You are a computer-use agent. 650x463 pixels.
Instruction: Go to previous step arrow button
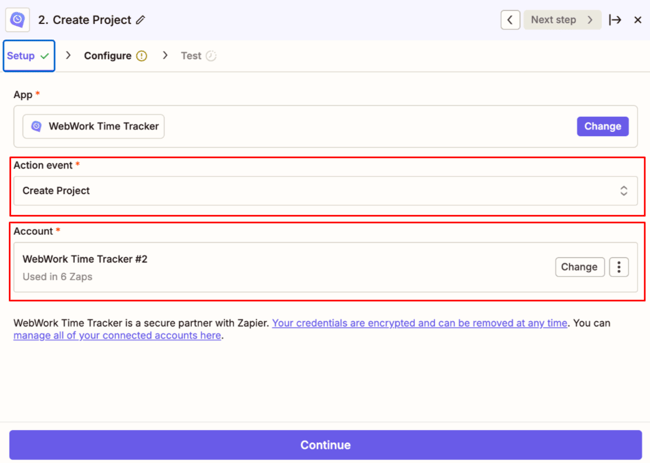510,19
